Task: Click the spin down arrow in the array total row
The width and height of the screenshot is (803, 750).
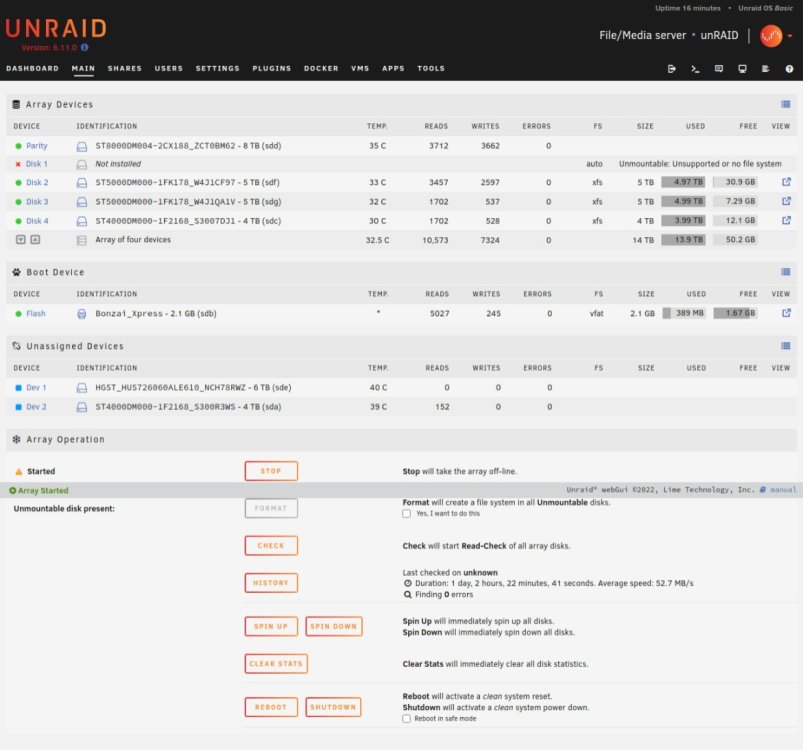Action: click(20, 239)
